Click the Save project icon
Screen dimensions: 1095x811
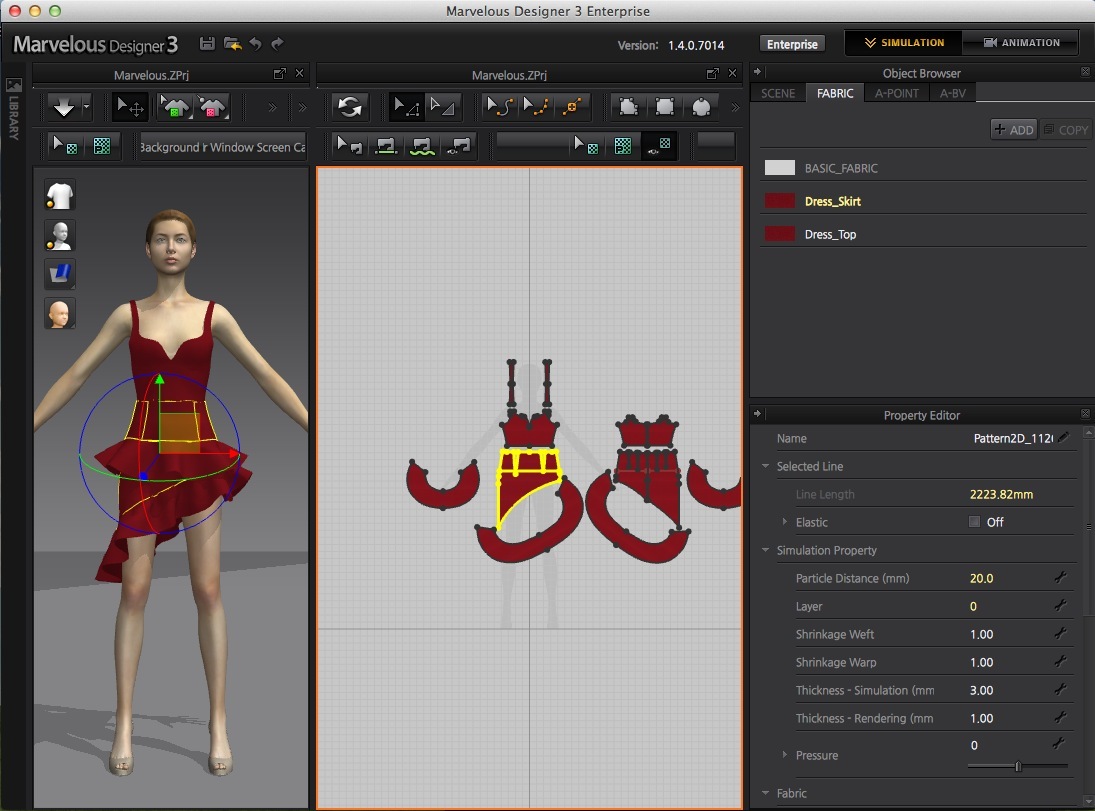[207, 44]
